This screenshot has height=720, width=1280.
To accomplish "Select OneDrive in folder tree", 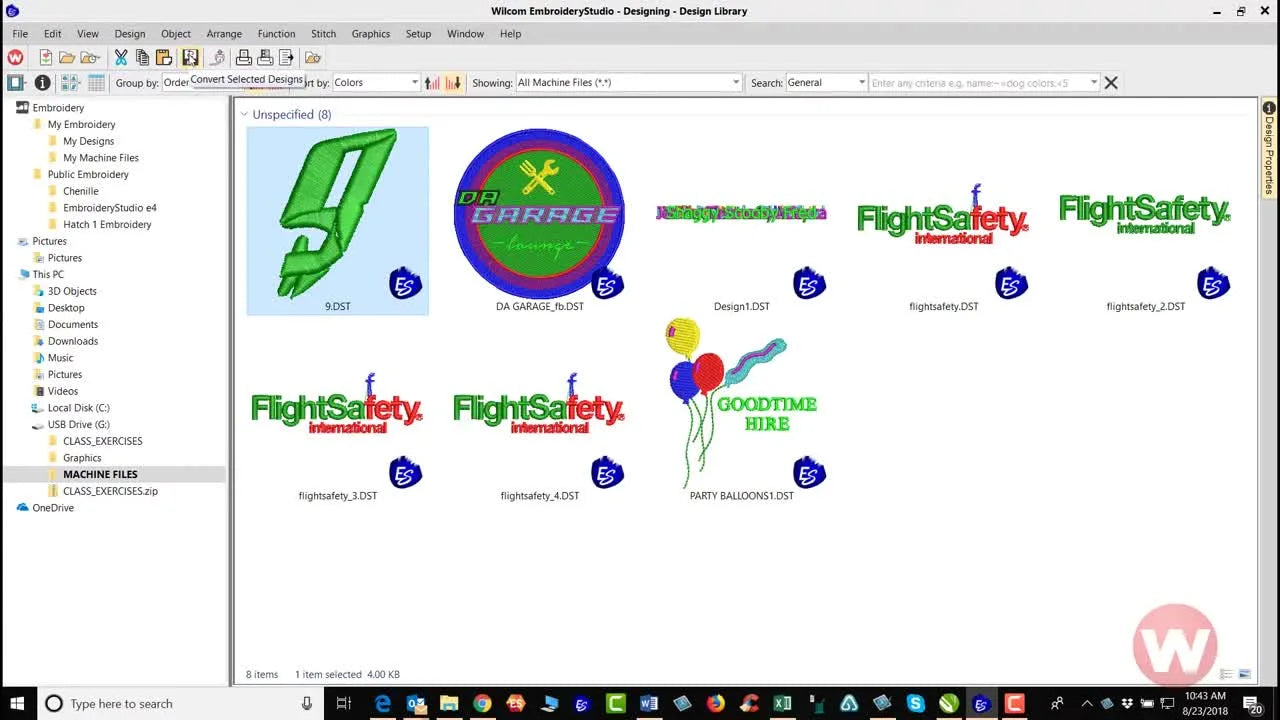I will click(52, 508).
